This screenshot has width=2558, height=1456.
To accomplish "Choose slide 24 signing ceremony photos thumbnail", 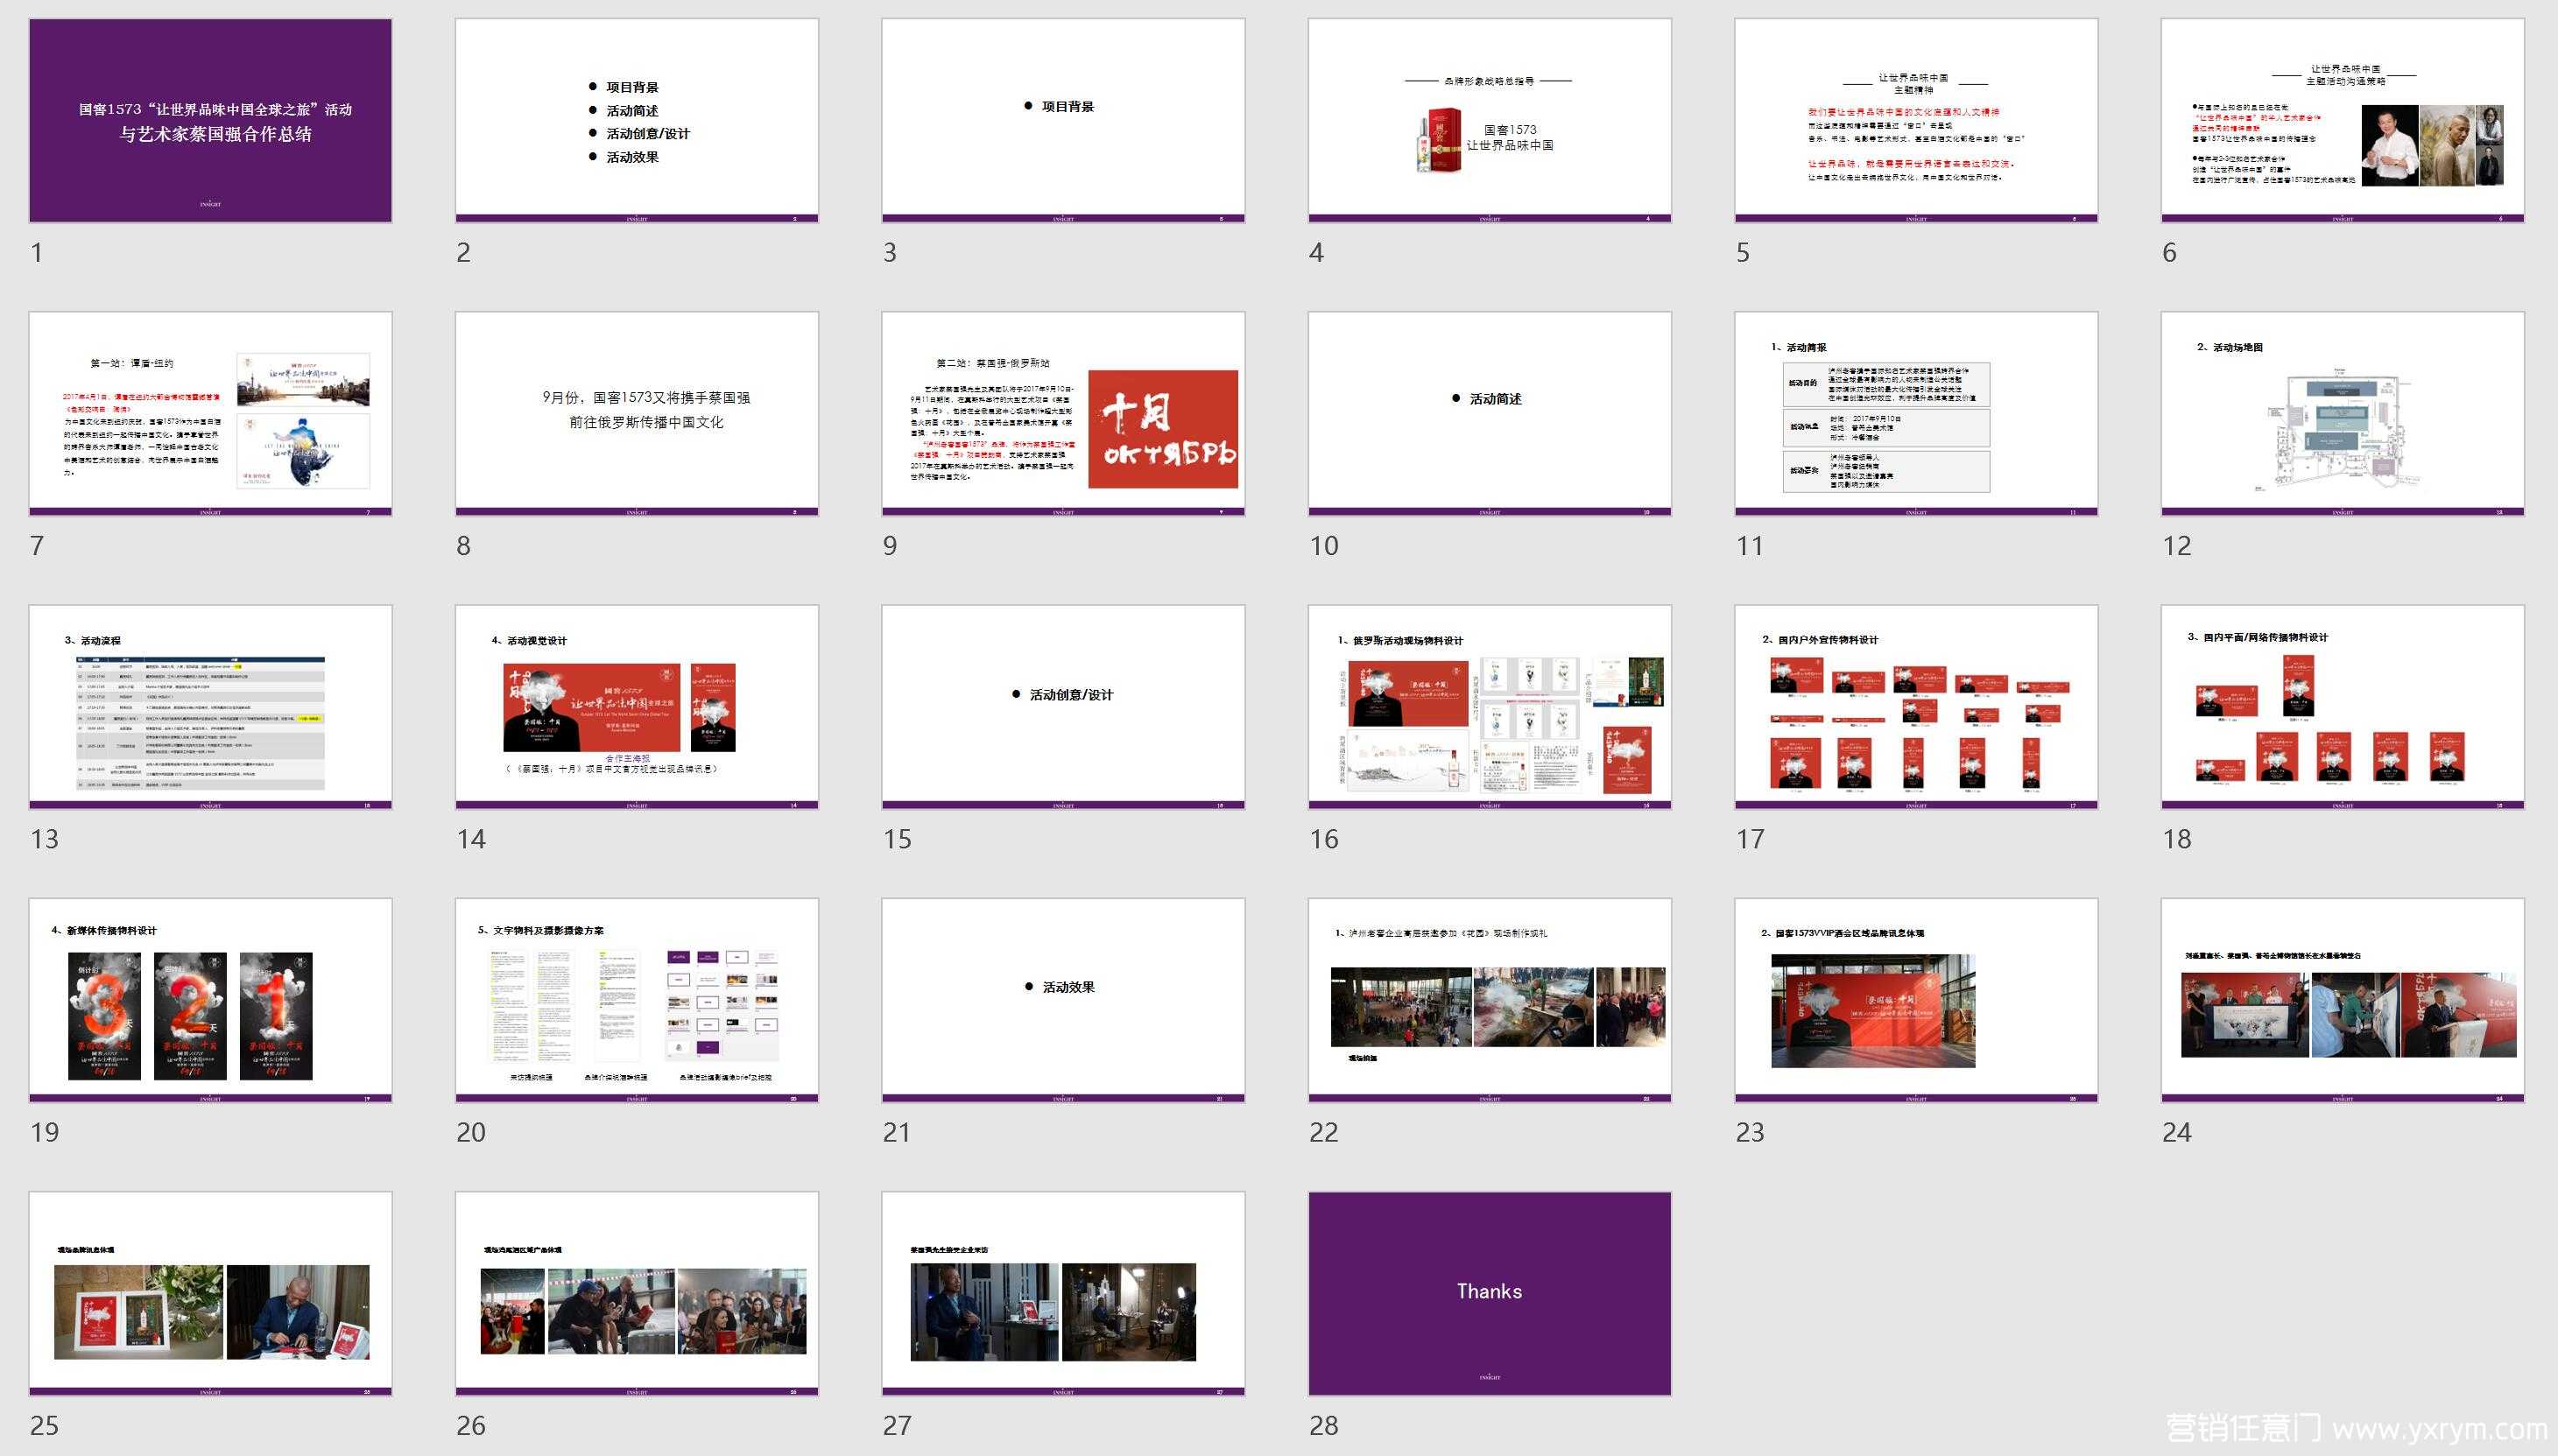I will pyautogui.click(x=2342, y=1000).
